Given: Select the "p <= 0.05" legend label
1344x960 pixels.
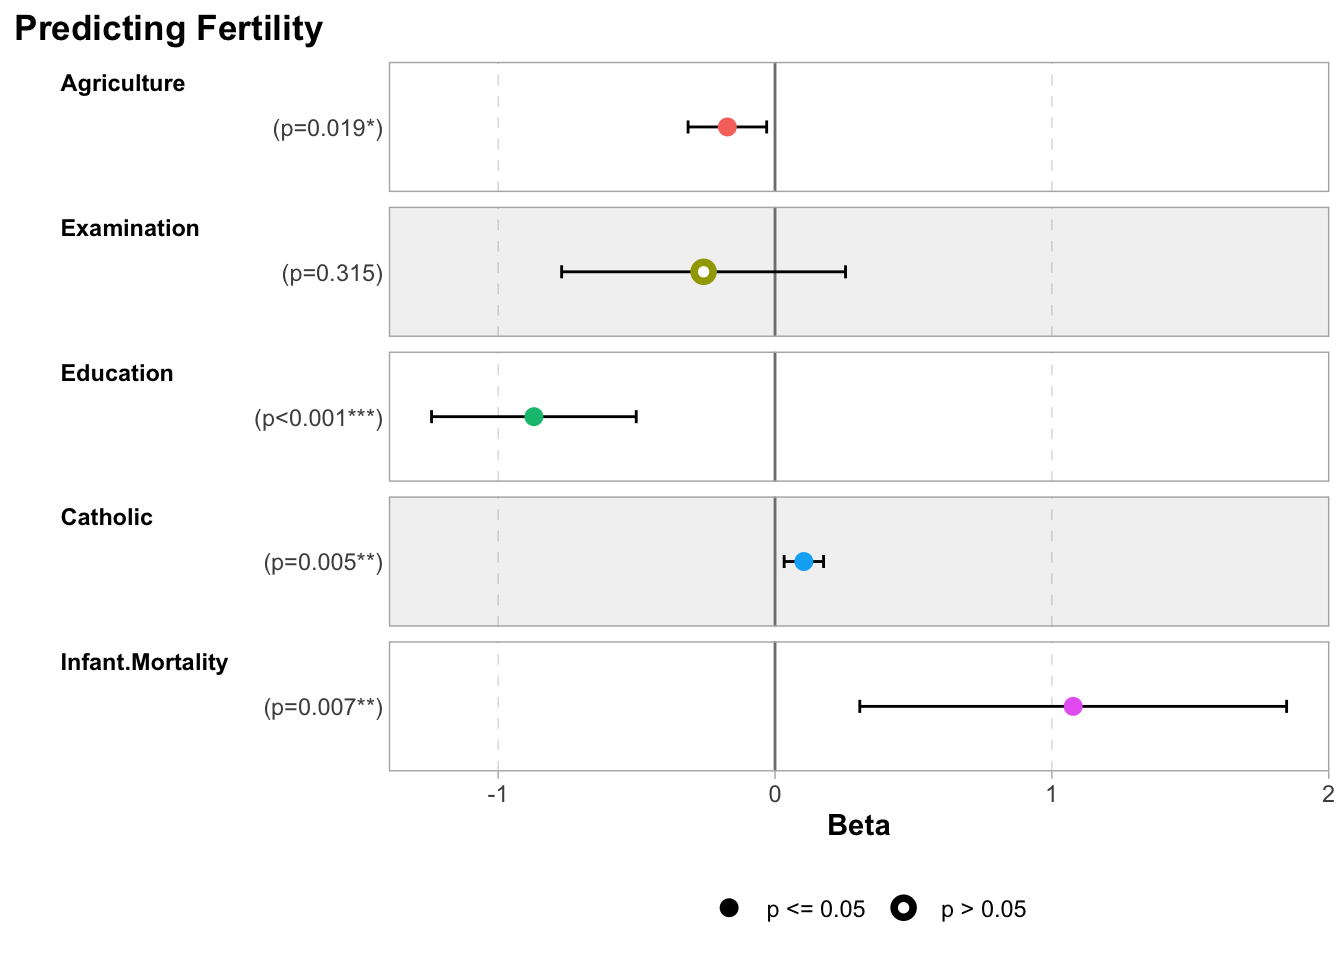Looking at the screenshot, I should click(x=815, y=909).
